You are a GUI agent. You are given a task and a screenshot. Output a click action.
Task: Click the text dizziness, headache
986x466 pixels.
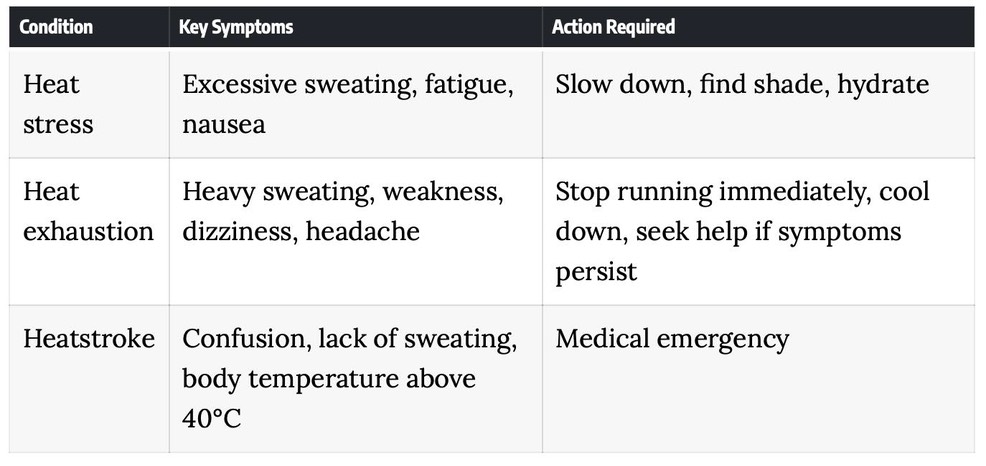[301, 231]
